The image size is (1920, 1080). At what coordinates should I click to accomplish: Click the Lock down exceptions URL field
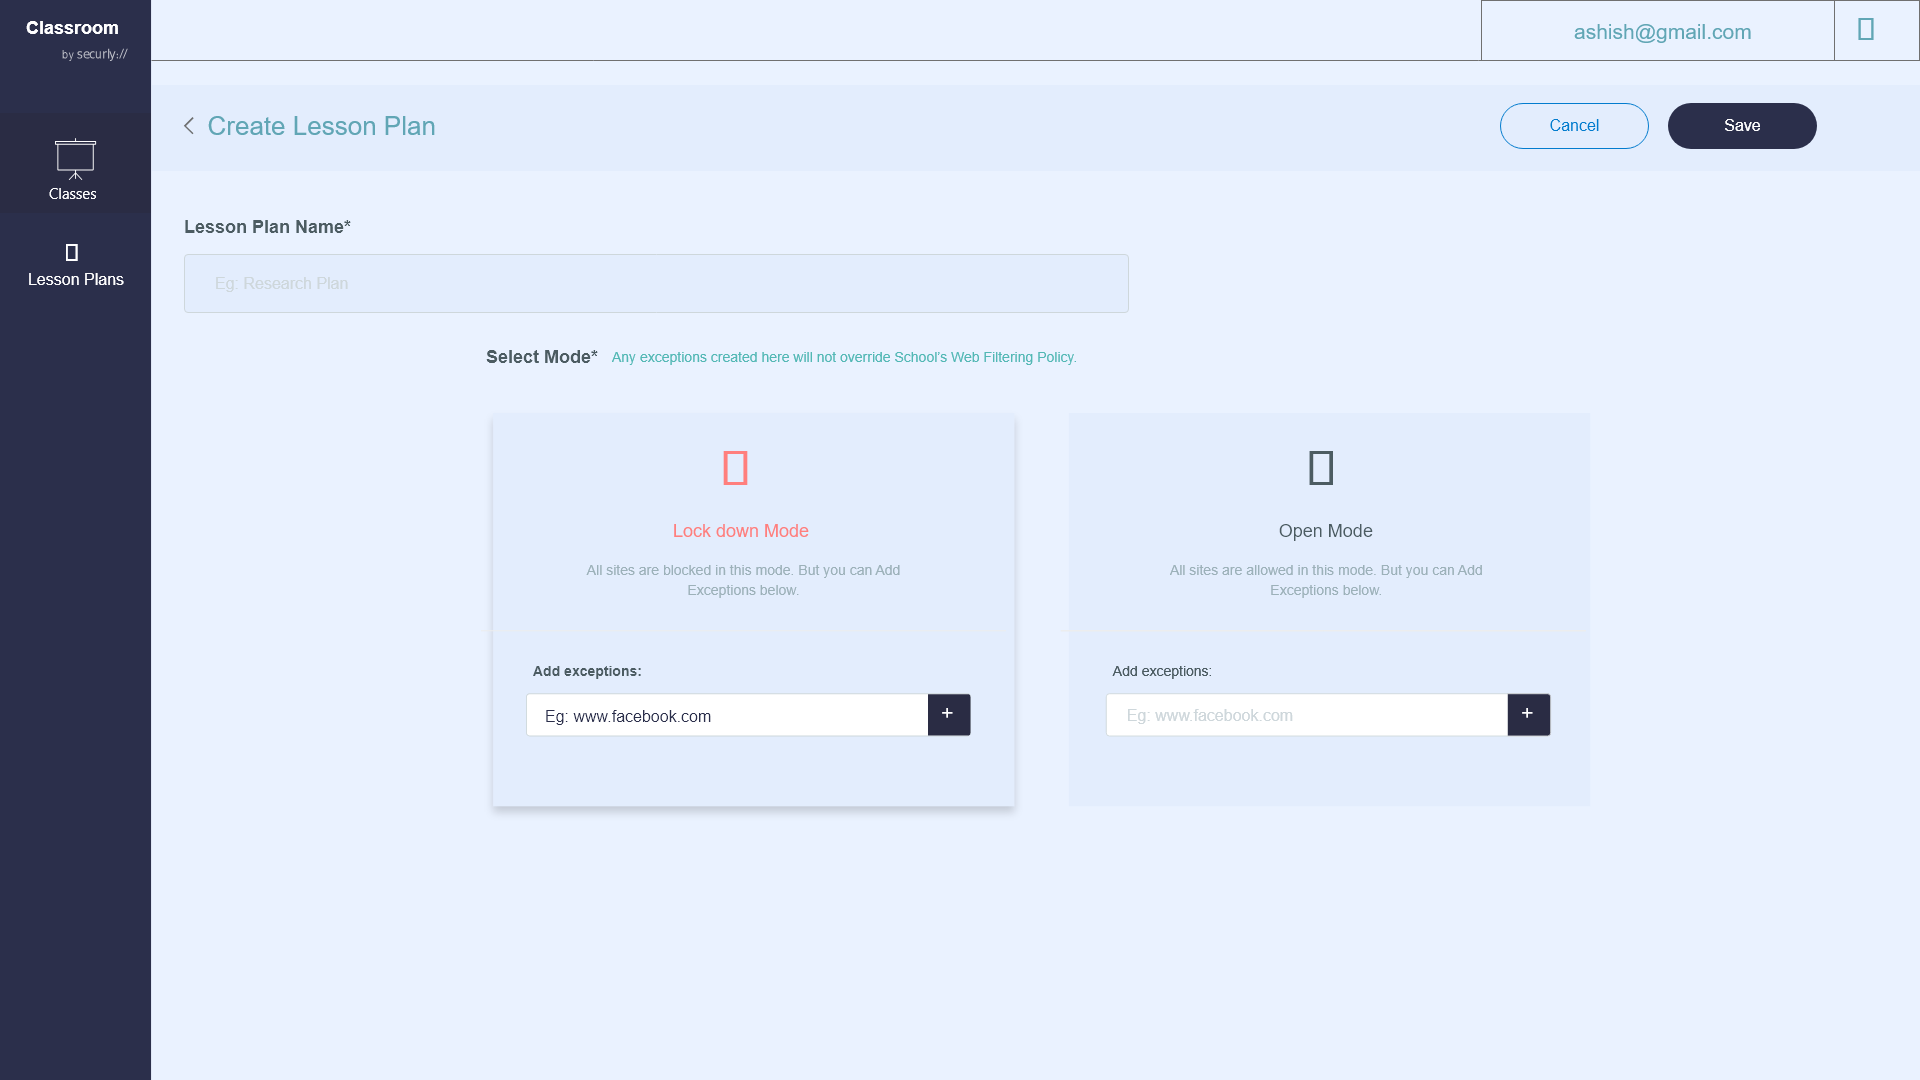[x=727, y=716]
